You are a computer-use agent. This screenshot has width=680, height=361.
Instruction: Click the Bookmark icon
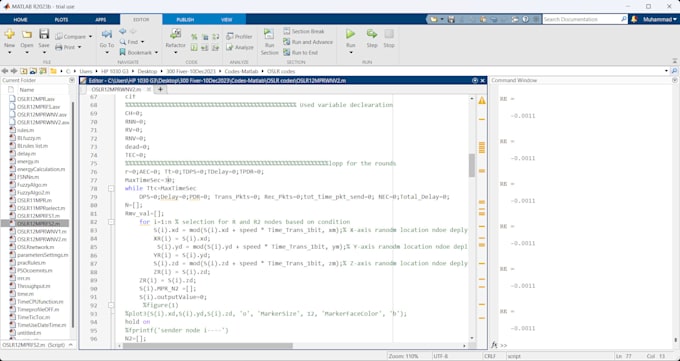tap(123, 53)
